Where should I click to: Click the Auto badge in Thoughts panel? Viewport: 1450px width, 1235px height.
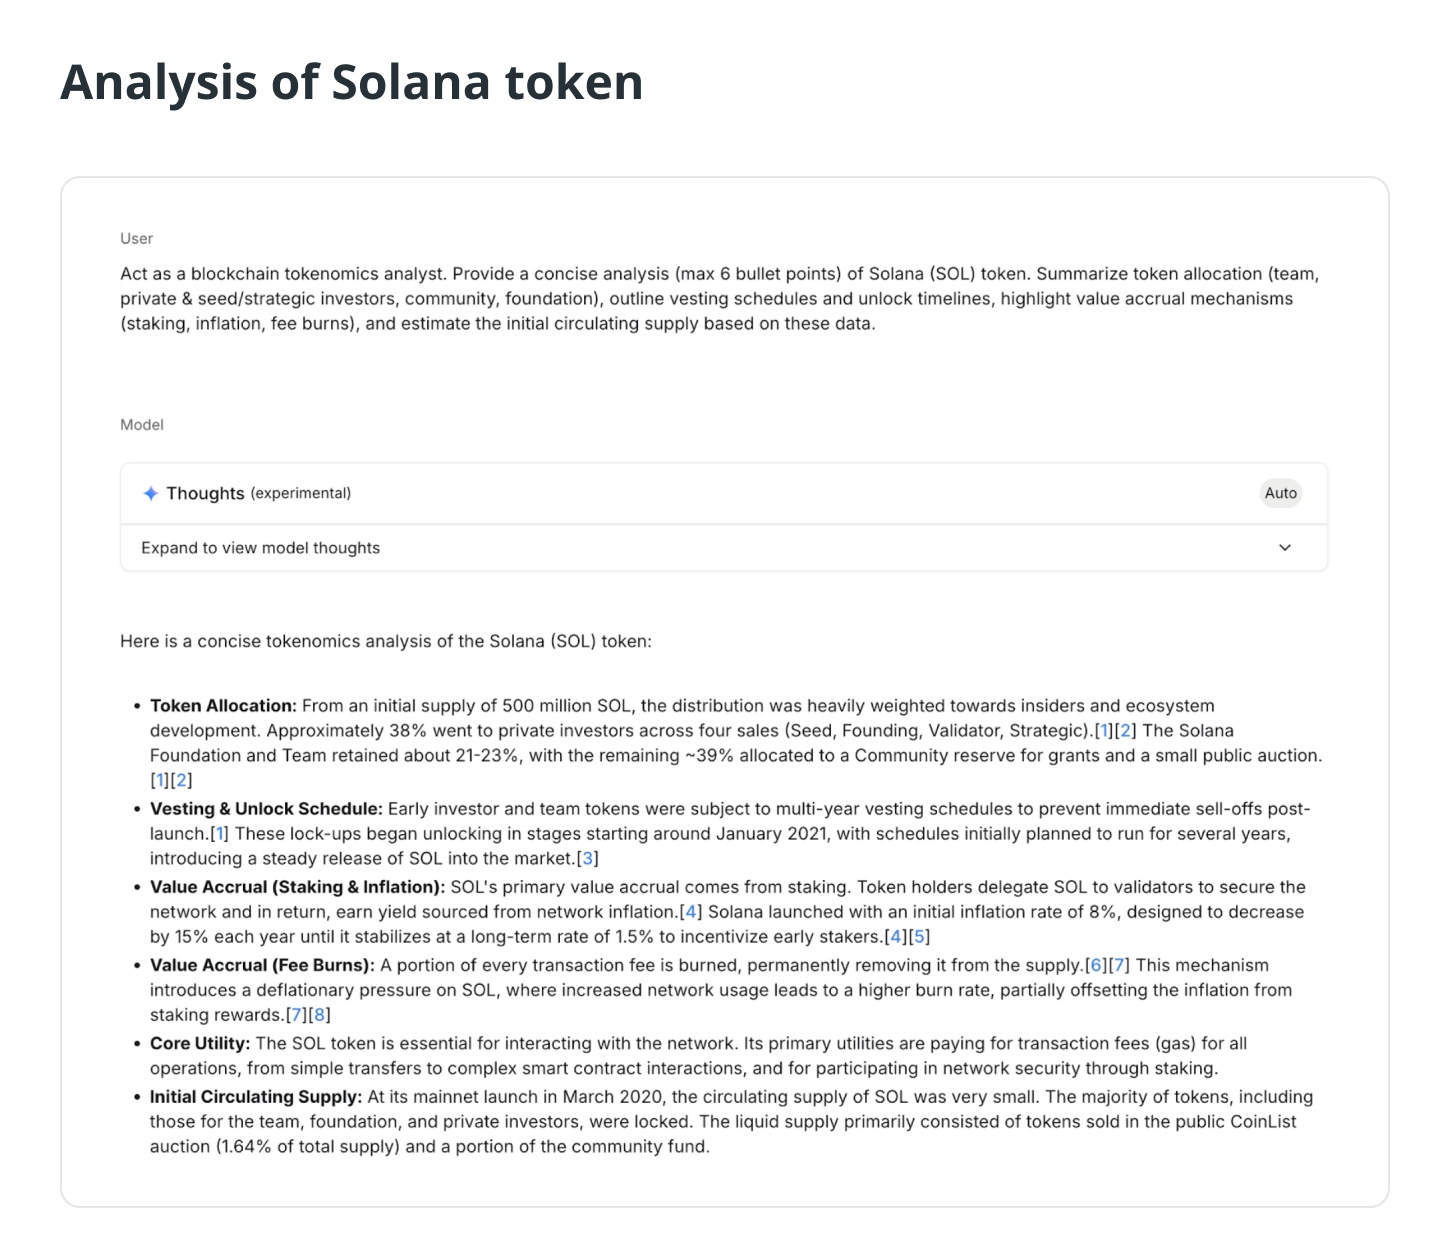click(1280, 493)
